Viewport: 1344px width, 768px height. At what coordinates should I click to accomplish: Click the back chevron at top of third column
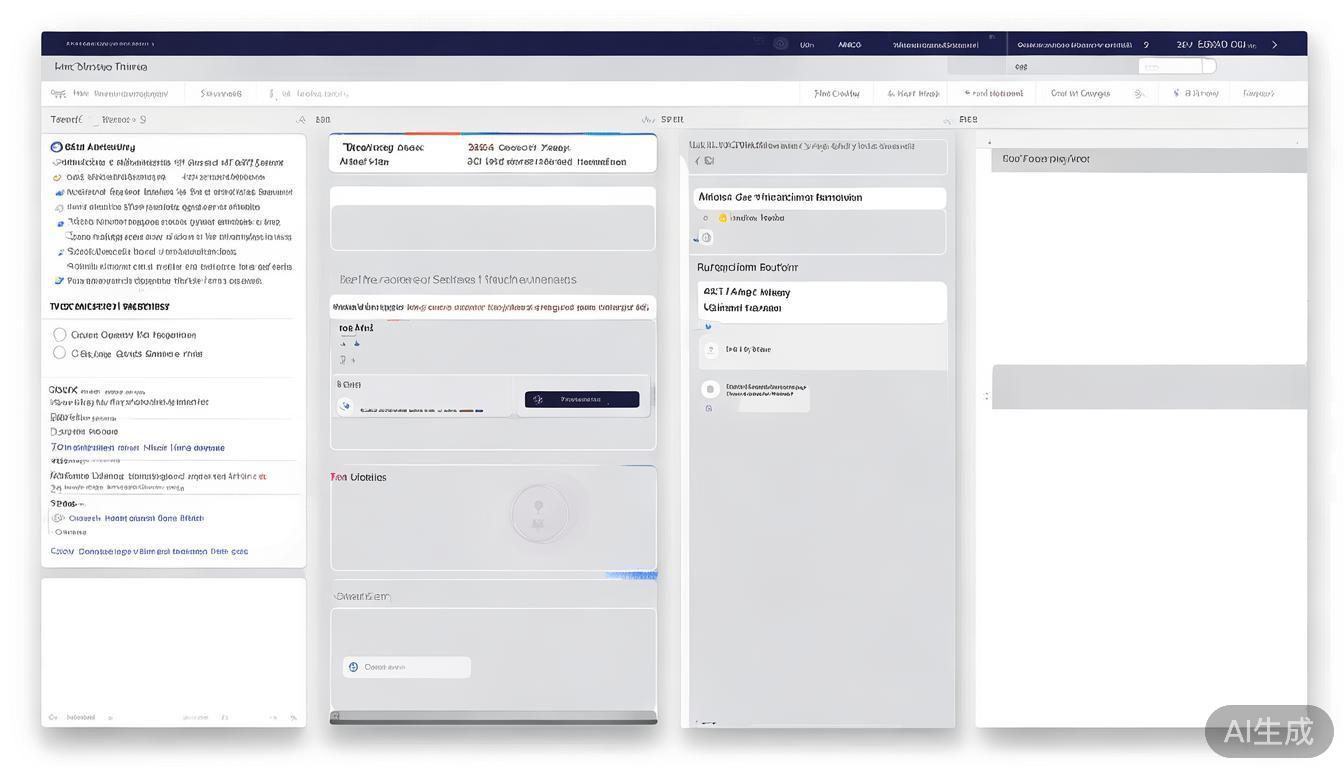(x=697, y=161)
